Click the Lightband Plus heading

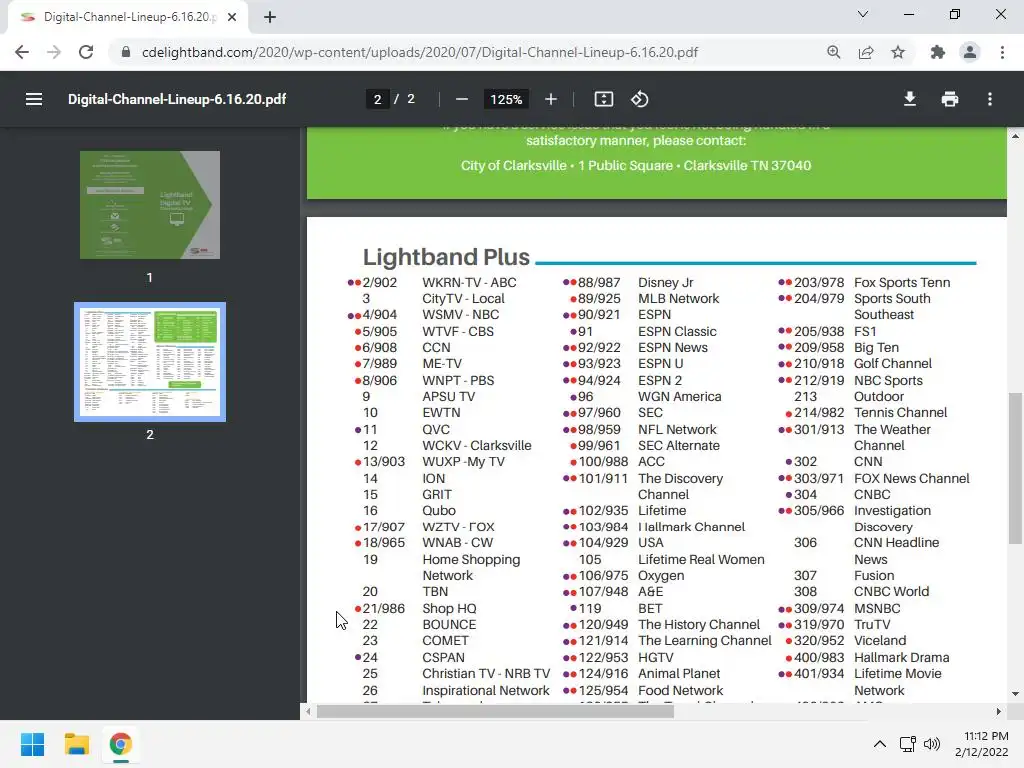point(446,257)
